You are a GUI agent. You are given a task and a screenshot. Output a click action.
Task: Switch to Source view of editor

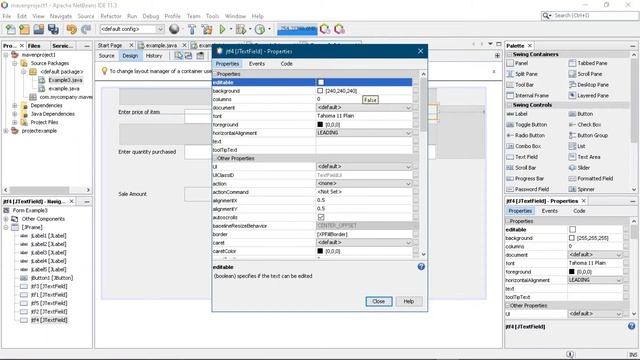pyautogui.click(x=107, y=56)
